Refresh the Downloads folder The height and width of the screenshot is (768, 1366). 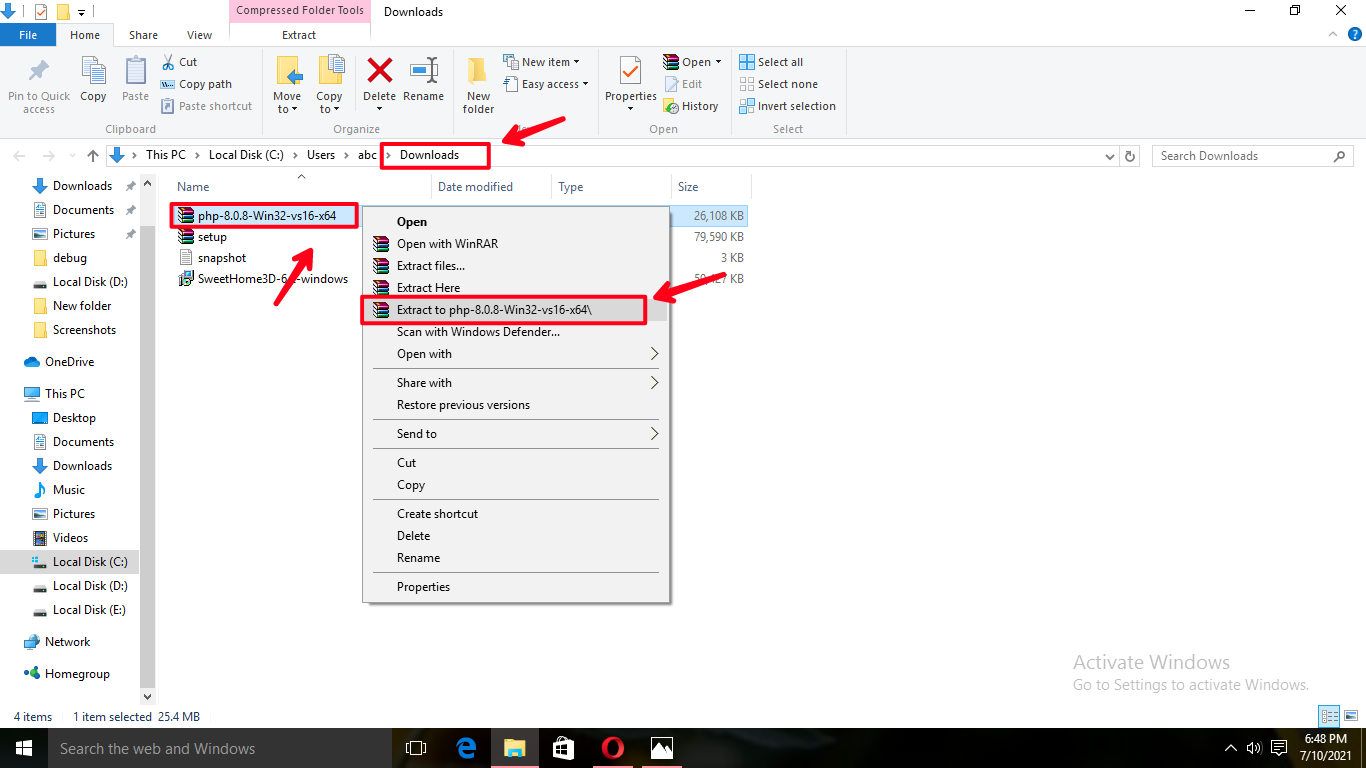click(x=1130, y=155)
